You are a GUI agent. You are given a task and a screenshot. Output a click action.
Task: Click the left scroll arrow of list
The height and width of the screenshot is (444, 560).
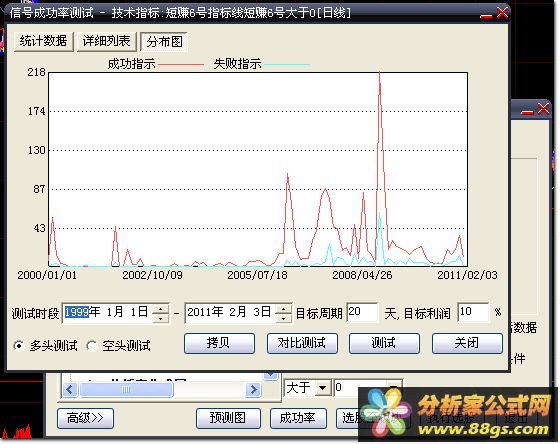pyautogui.click(x=69, y=389)
